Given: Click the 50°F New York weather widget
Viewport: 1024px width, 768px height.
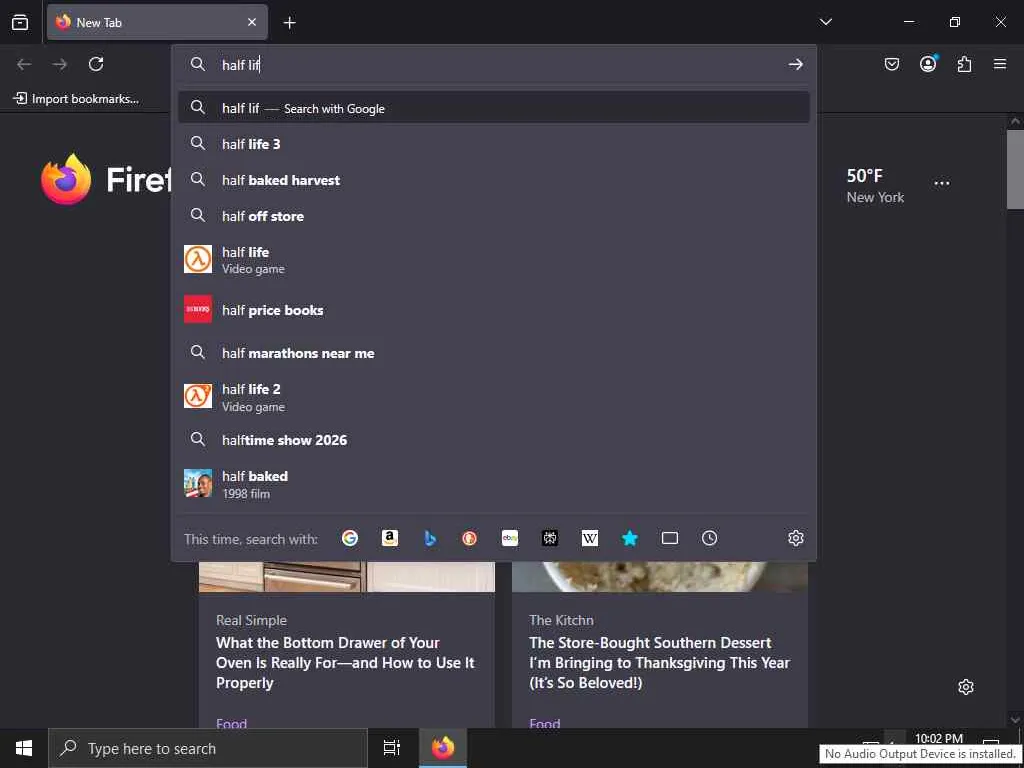Looking at the screenshot, I should click(875, 185).
